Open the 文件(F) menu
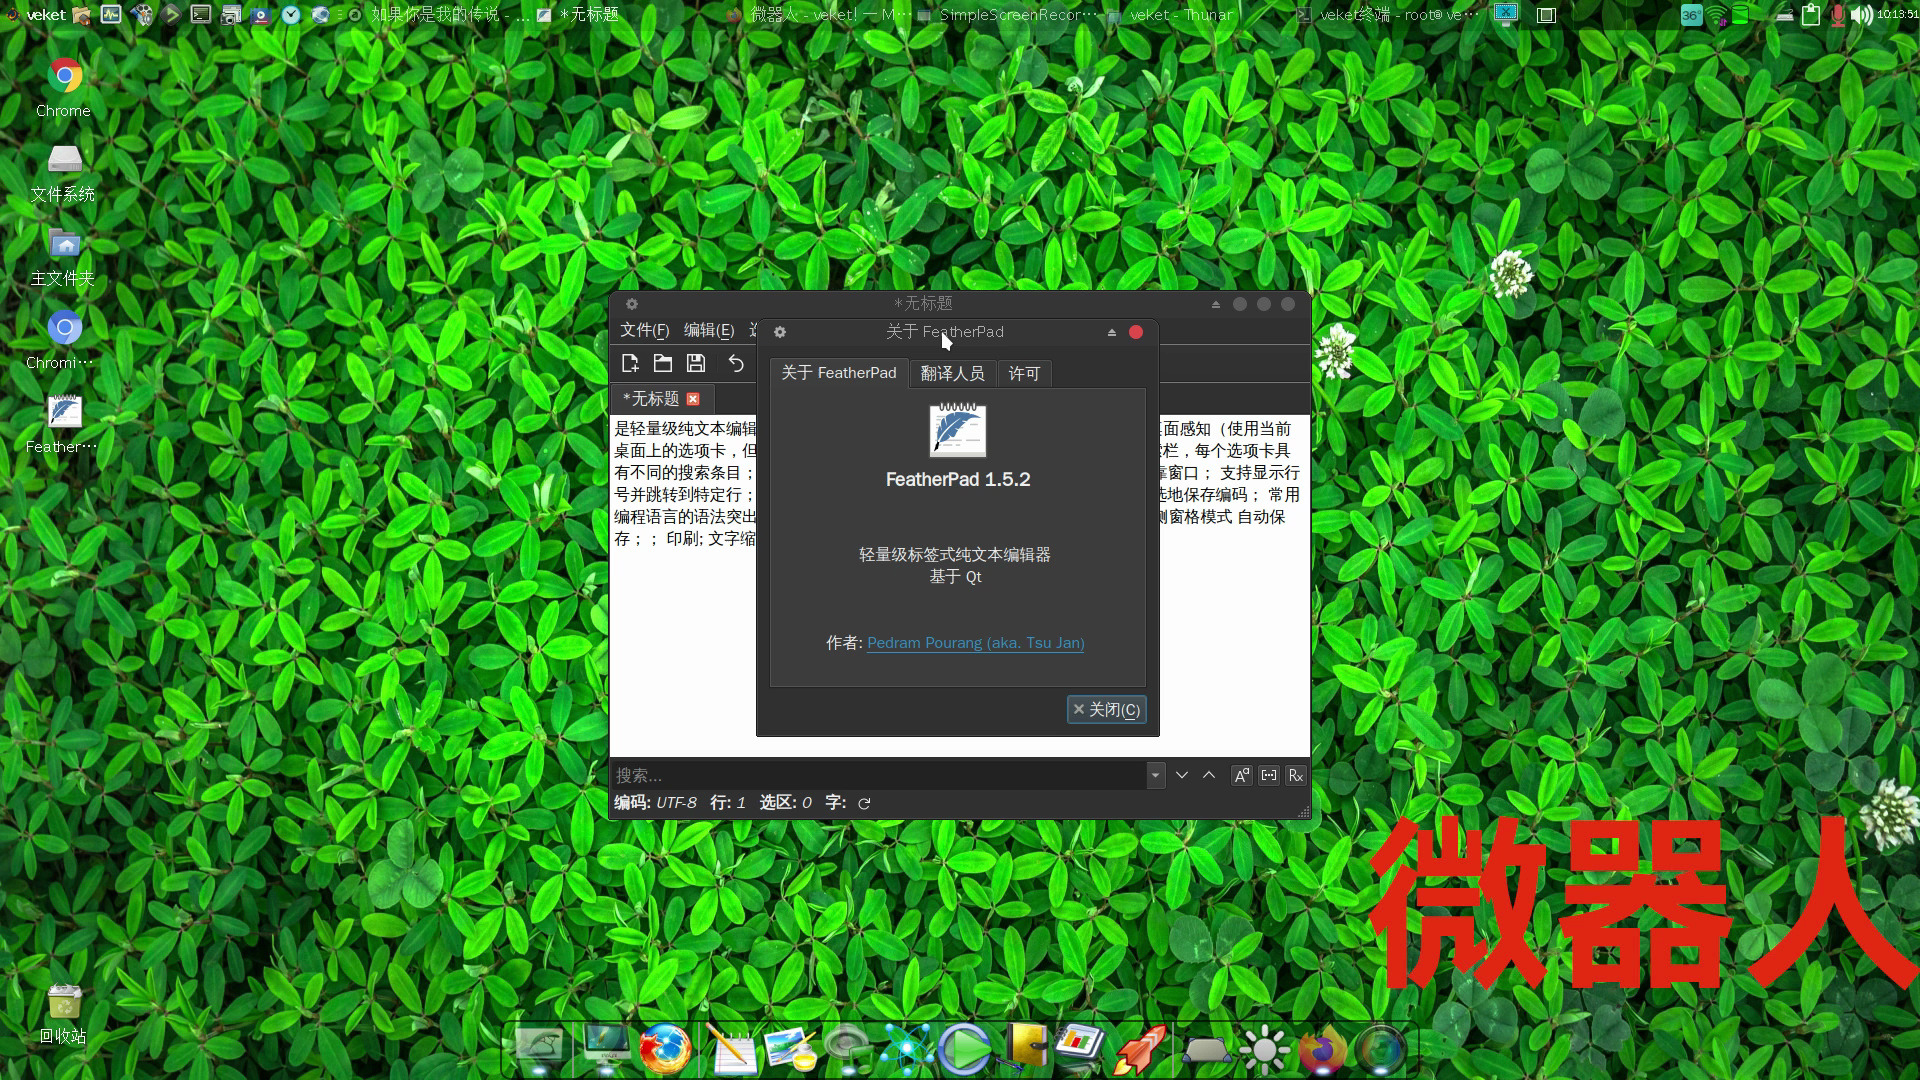 coord(644,330)
